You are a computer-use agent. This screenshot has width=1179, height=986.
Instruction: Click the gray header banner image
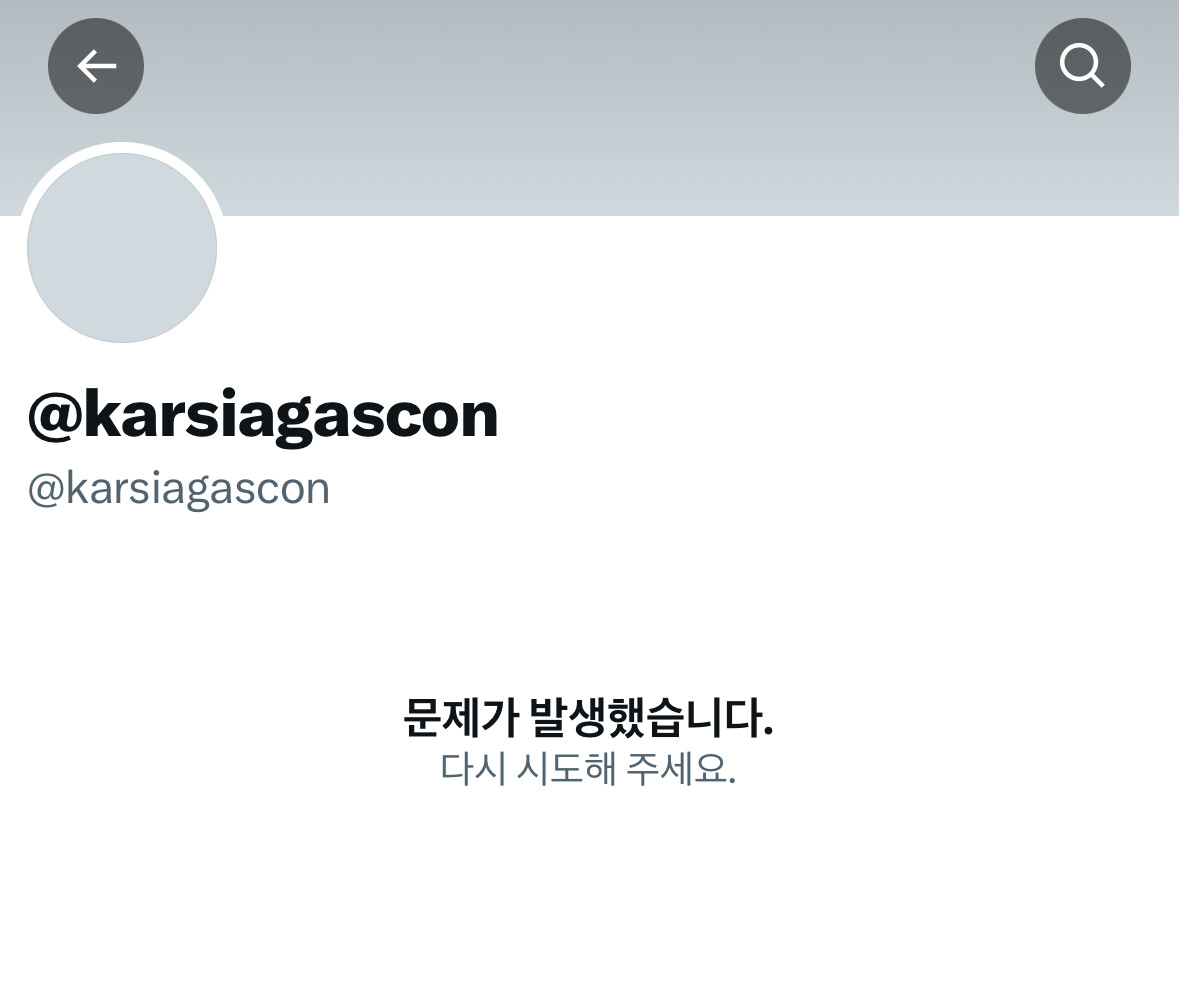pos(590,108)
